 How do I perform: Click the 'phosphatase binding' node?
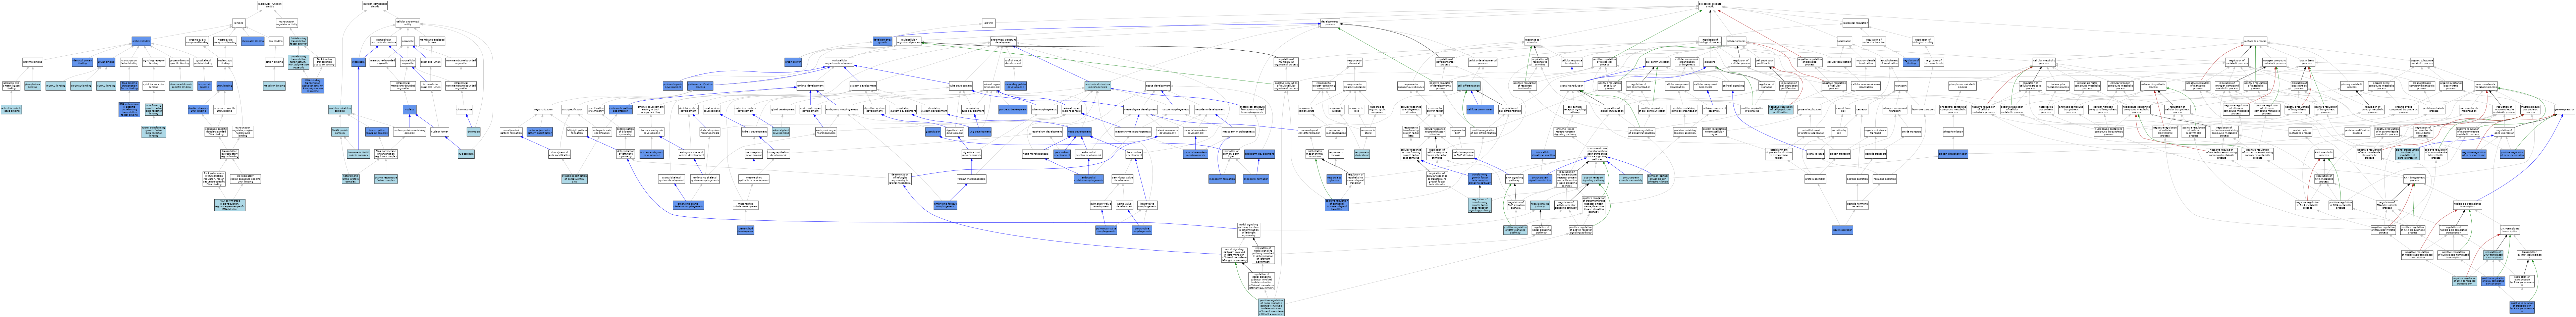[x=33, y=86]
